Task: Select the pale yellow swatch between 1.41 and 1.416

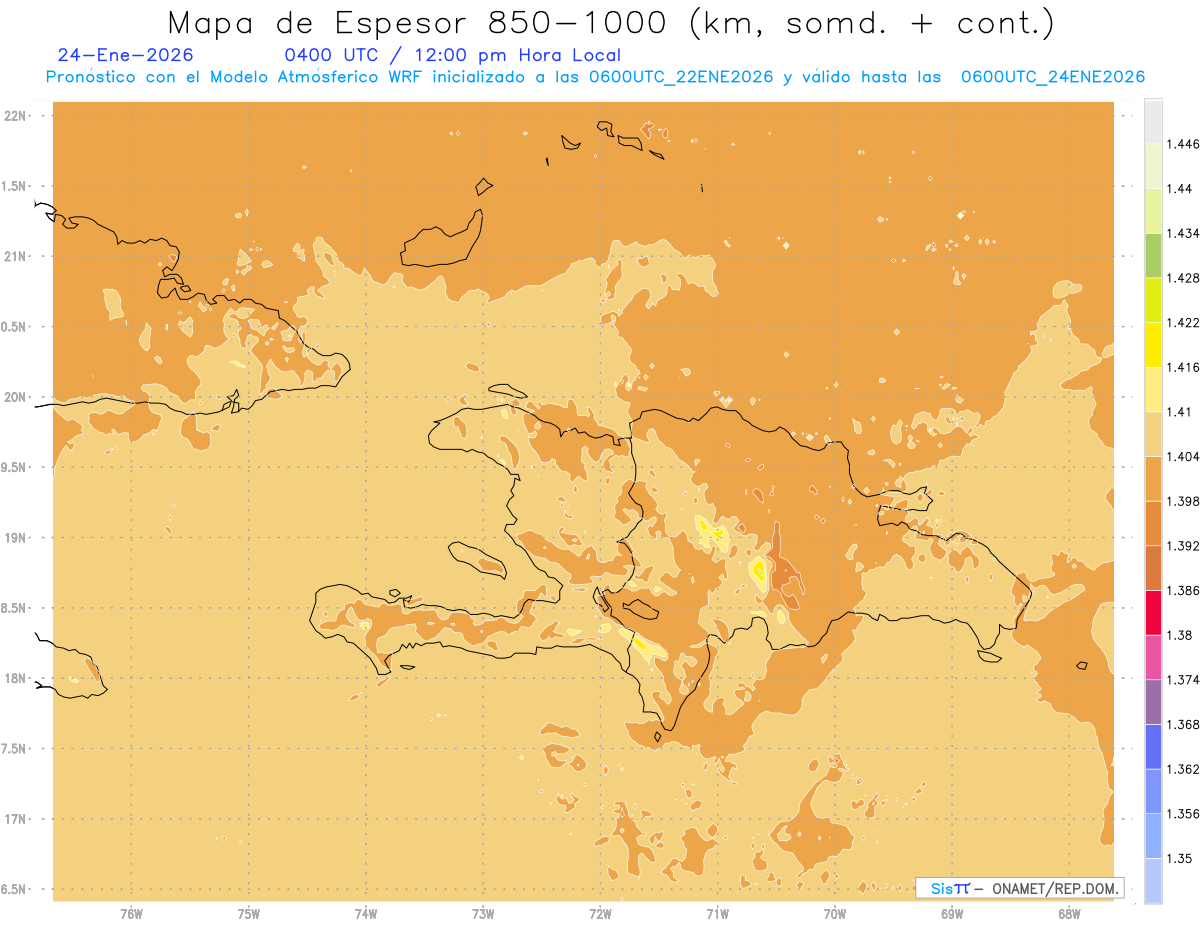Action: 1153,389
